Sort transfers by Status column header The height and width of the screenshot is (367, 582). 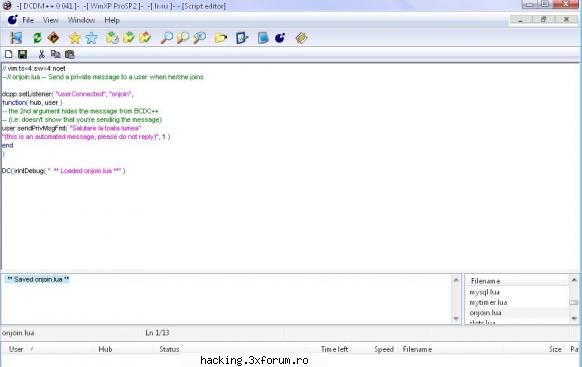coord(169,349)
